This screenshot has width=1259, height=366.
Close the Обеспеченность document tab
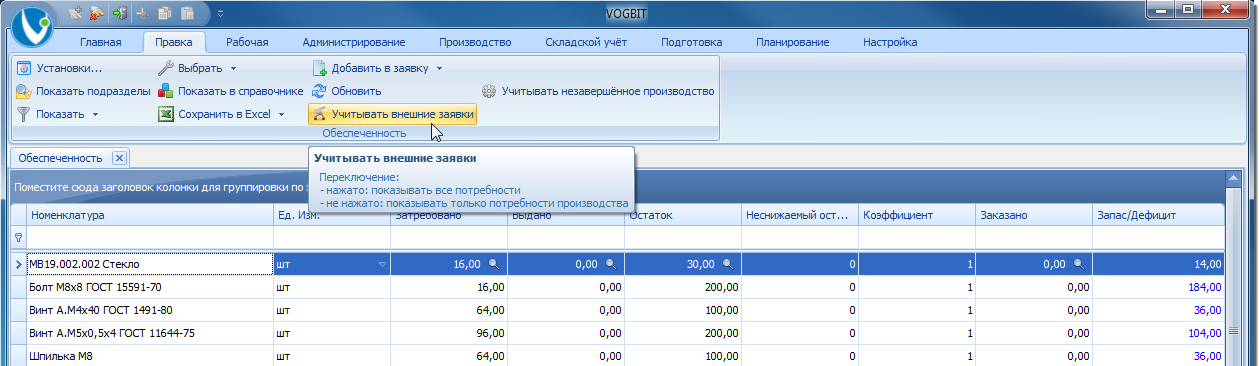click(x=118, y=158)
